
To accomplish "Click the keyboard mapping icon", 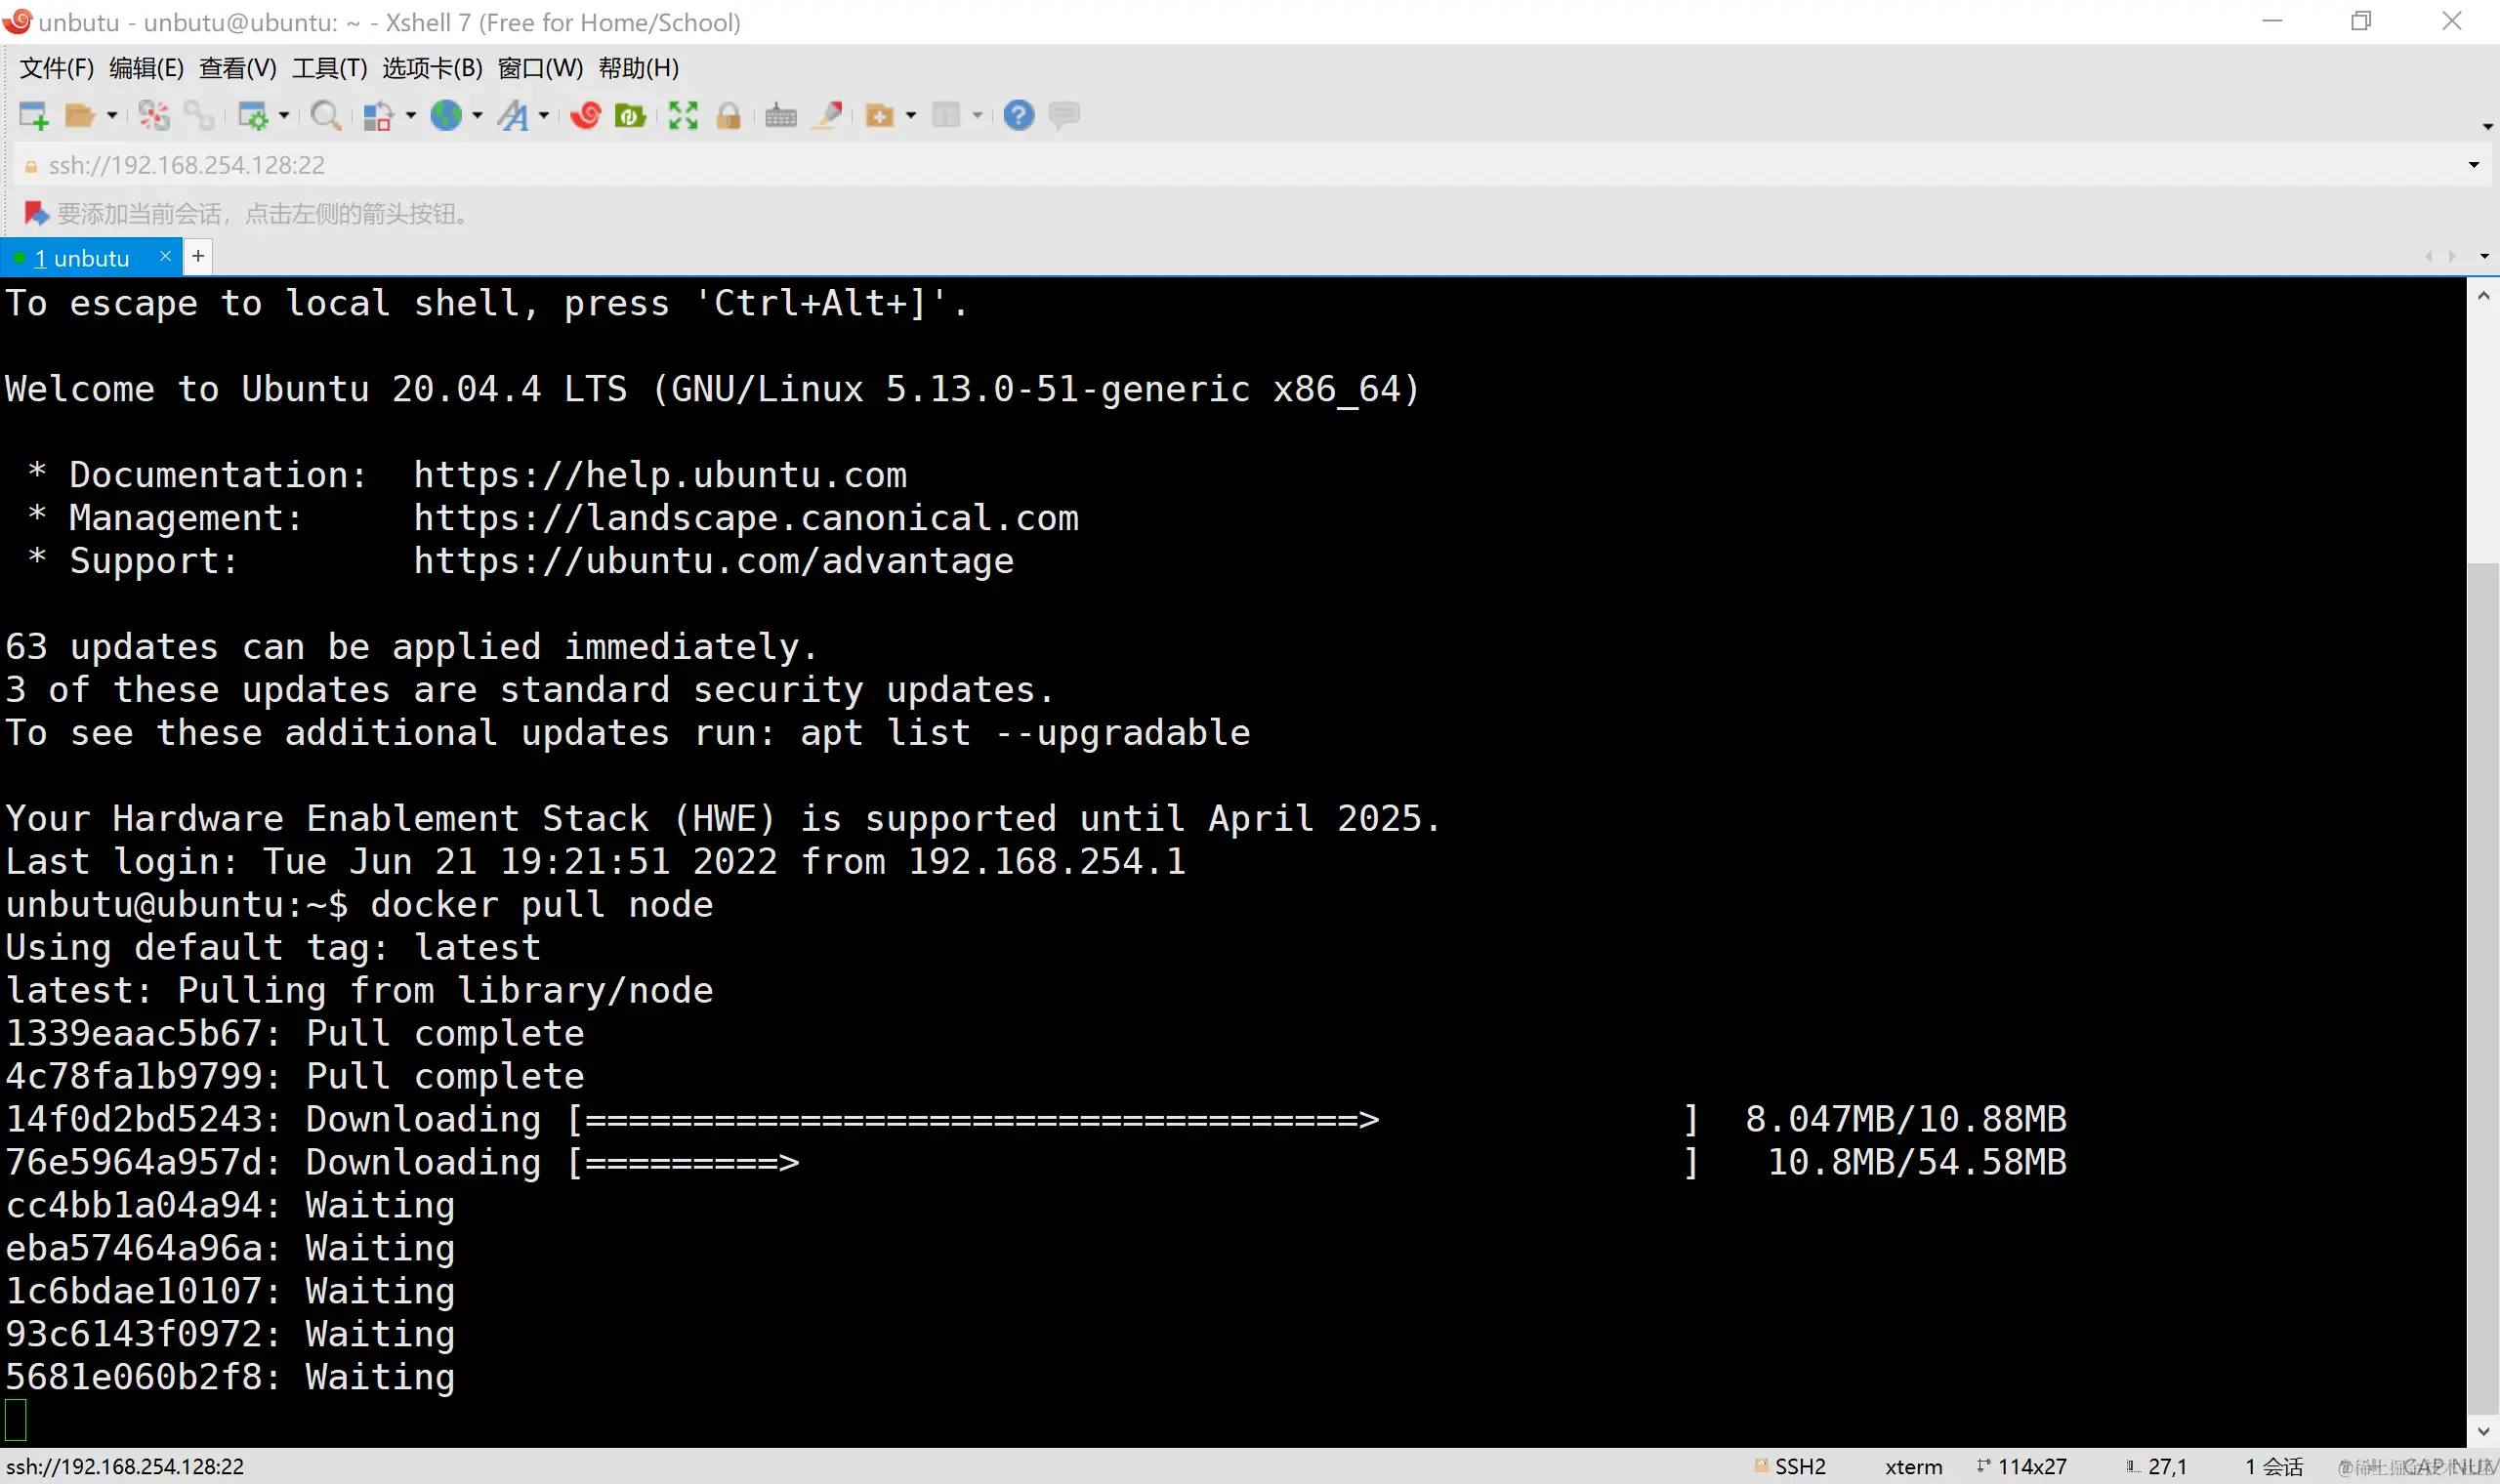I will pos(780,115).
